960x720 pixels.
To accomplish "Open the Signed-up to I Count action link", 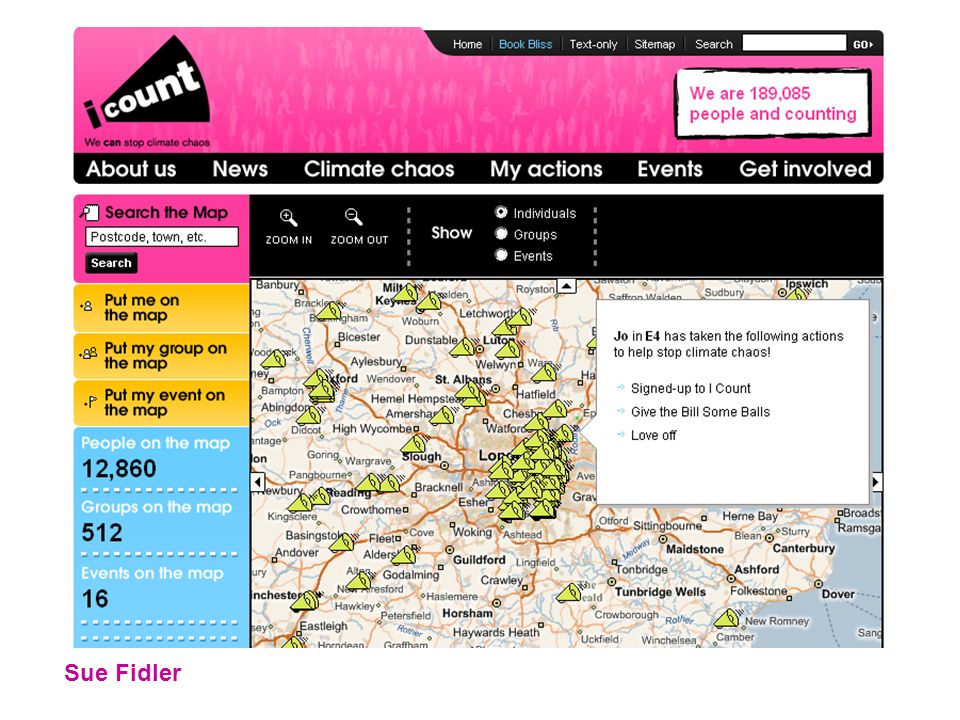I will pyautogui.click(x=691, y=388).
